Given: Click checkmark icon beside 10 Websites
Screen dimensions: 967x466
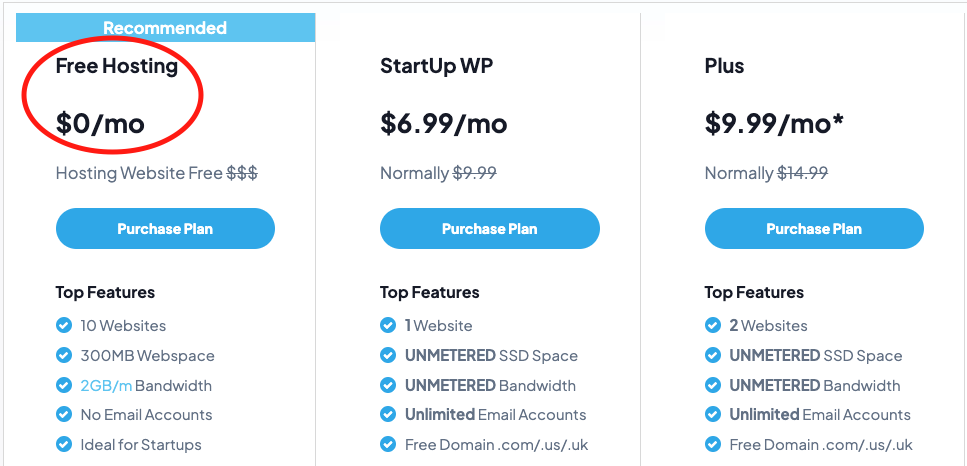Looking at the screenshot, I should (64, 325).
